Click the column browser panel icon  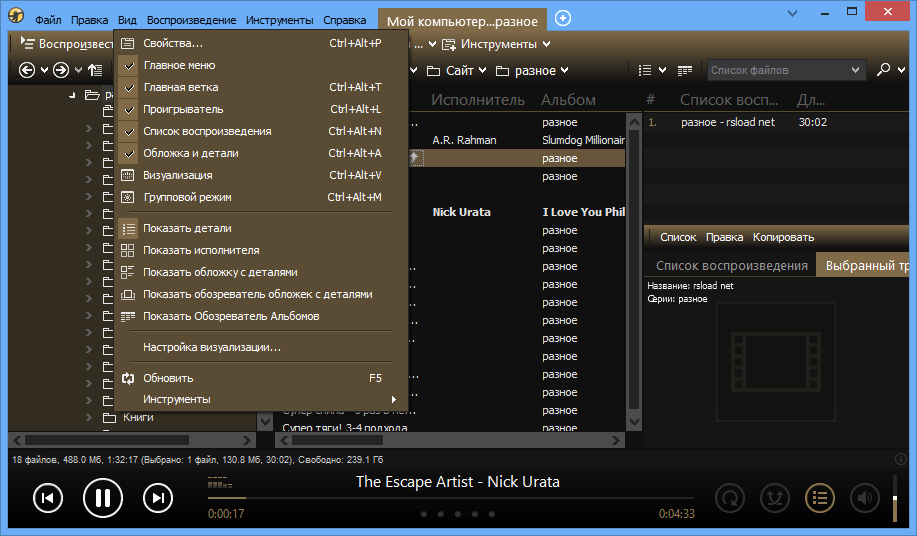(685, 70)
